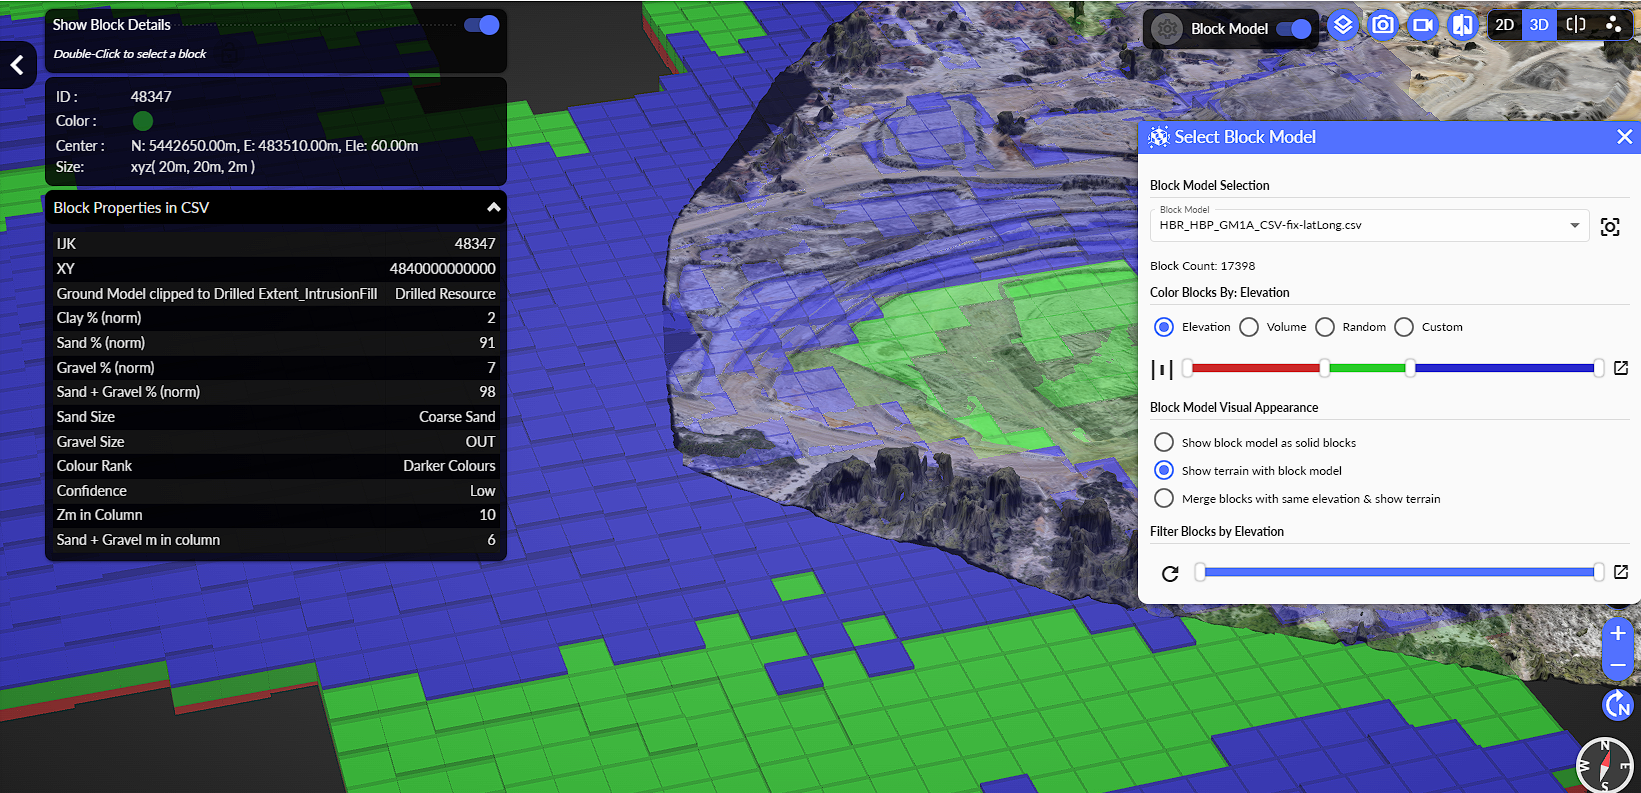Adjust the red-green color boundary handle
The width and height of the screenshot is (1641, 793).
pyautogui.click(x=1324, y=368)
